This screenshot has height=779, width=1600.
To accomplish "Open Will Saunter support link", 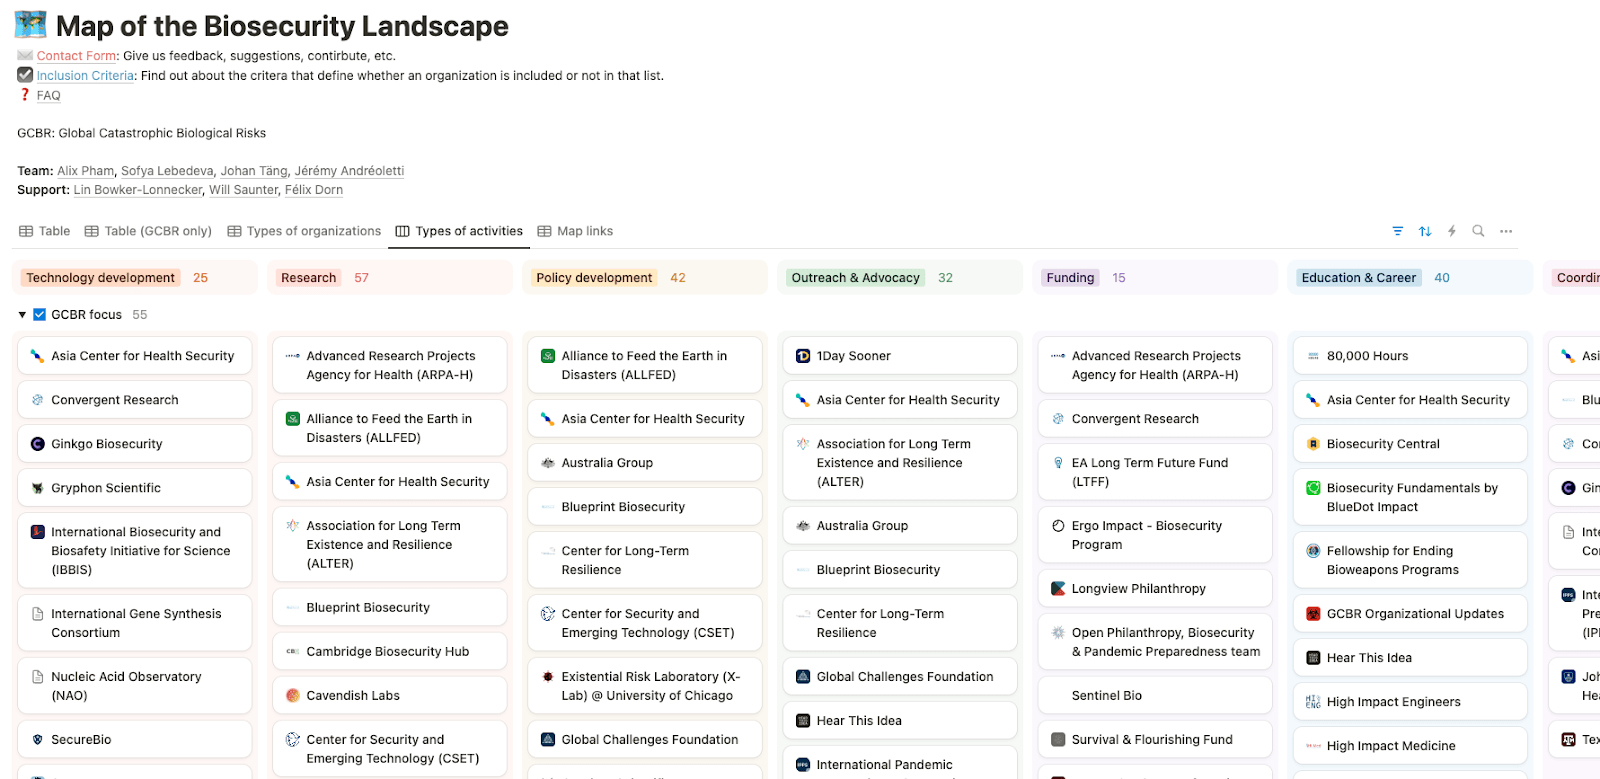I will (x=244, y=190).
